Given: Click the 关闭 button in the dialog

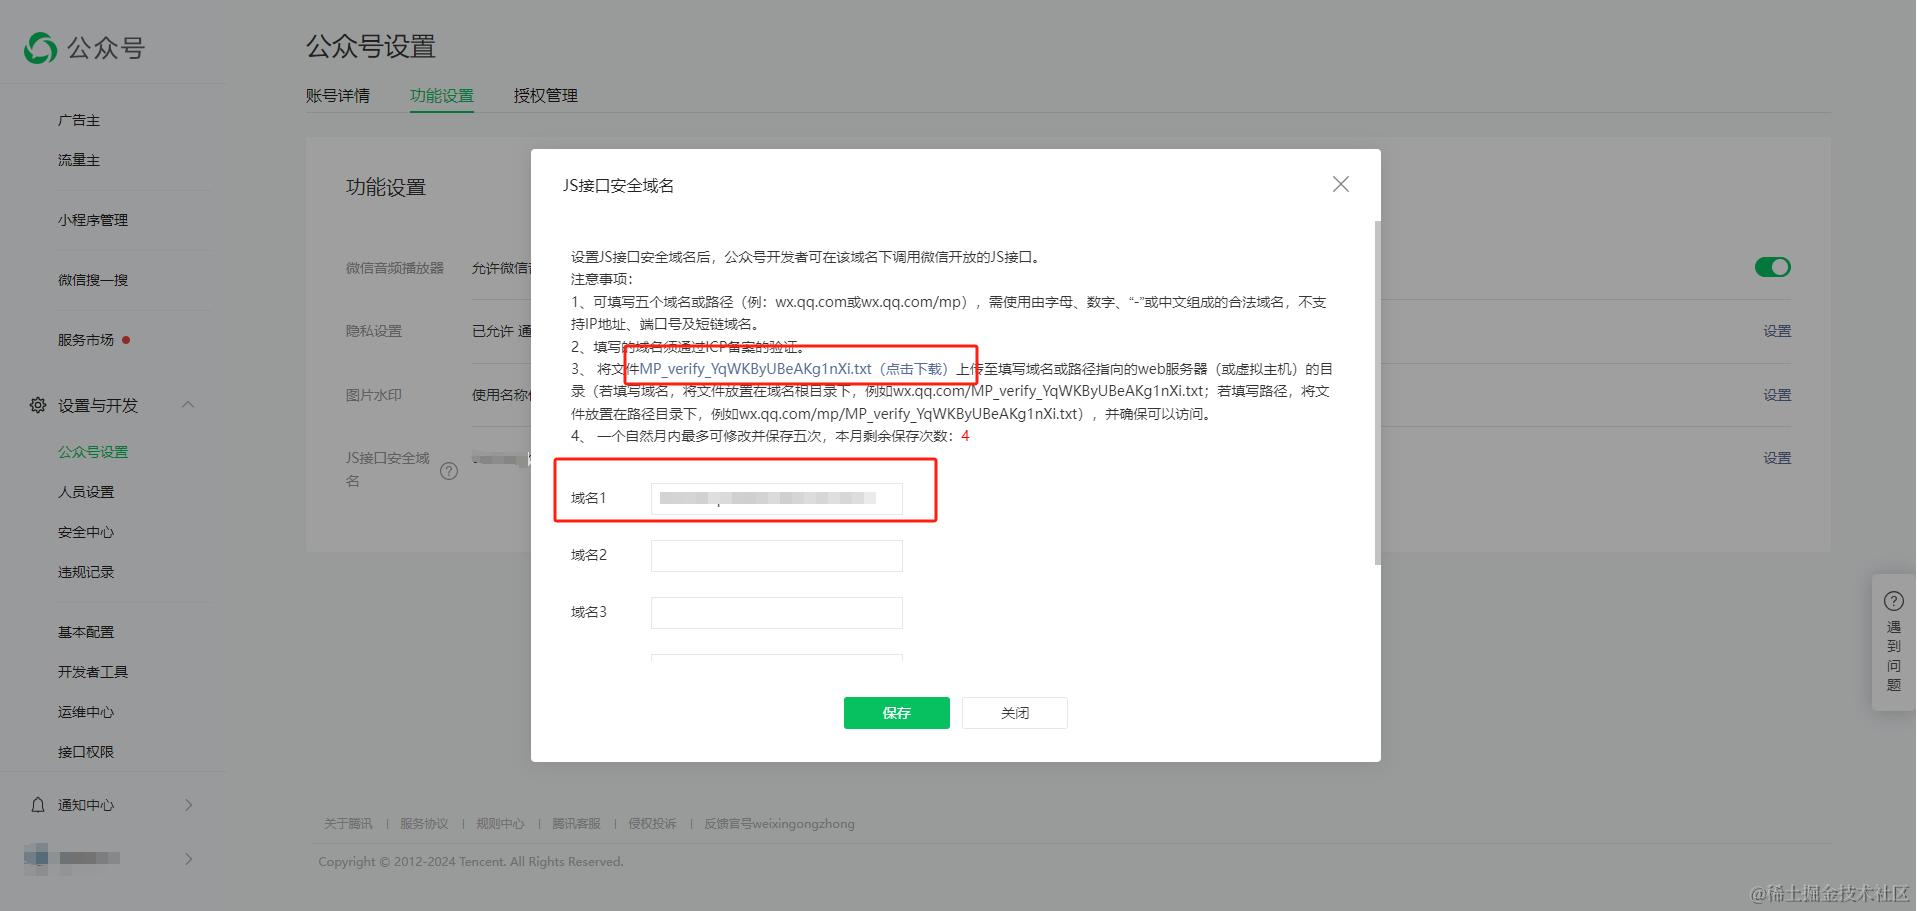Looking at the screenshot, I should pos(1015,713).
